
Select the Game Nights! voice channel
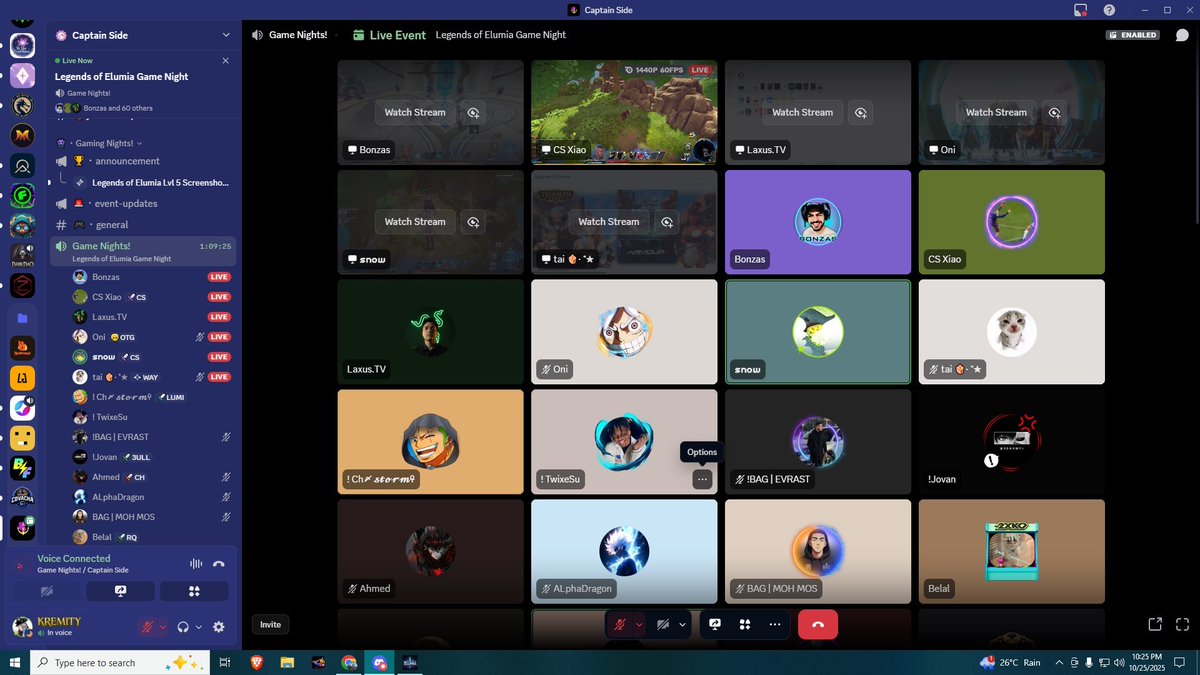143,251
